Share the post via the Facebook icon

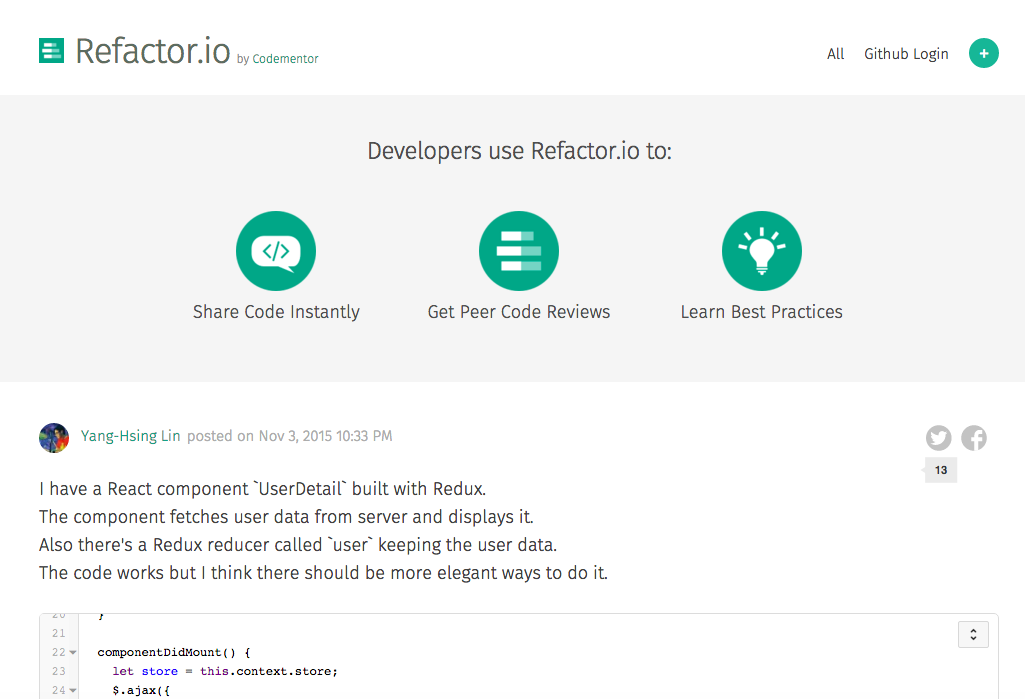(973, 437)
